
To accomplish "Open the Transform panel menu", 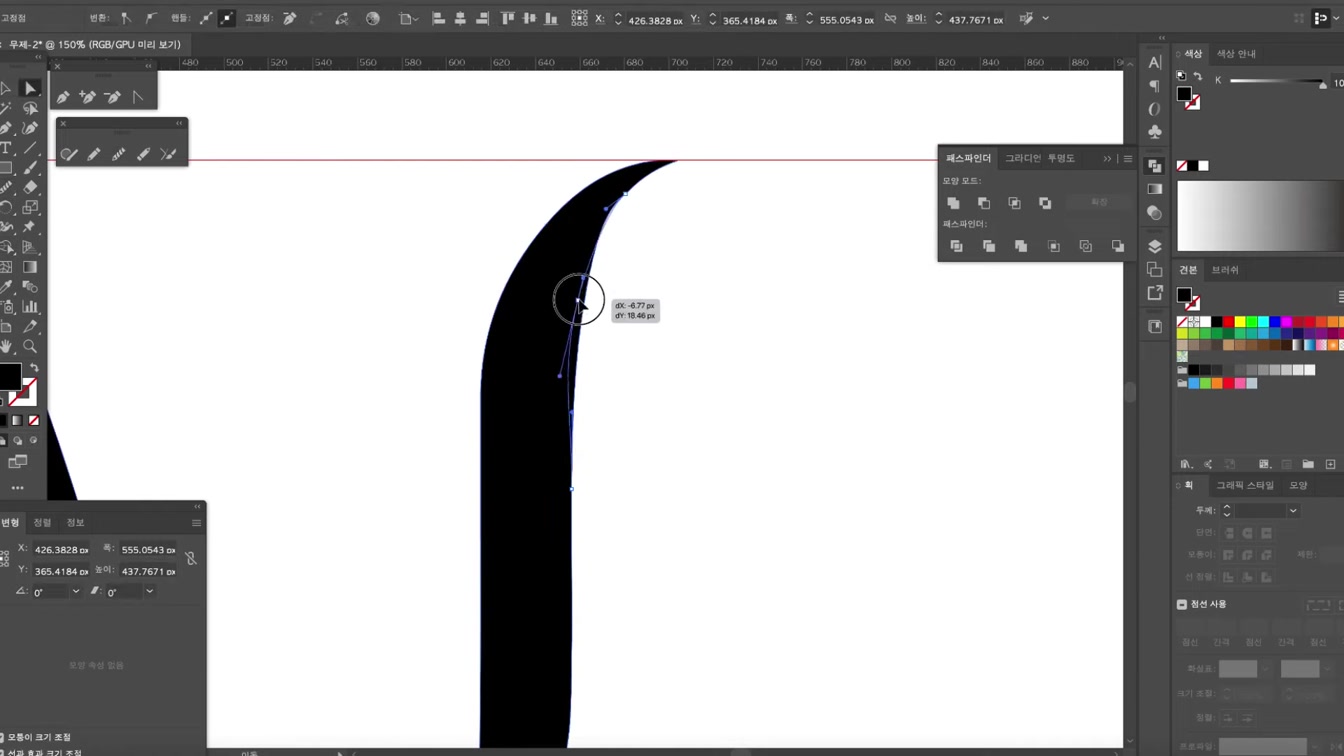I will [x=196, y=522].
